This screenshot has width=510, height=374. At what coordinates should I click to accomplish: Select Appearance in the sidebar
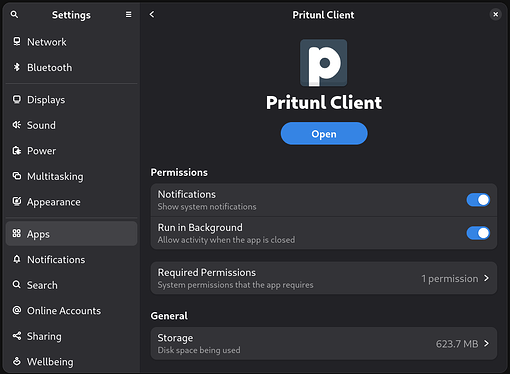[71, 202]
